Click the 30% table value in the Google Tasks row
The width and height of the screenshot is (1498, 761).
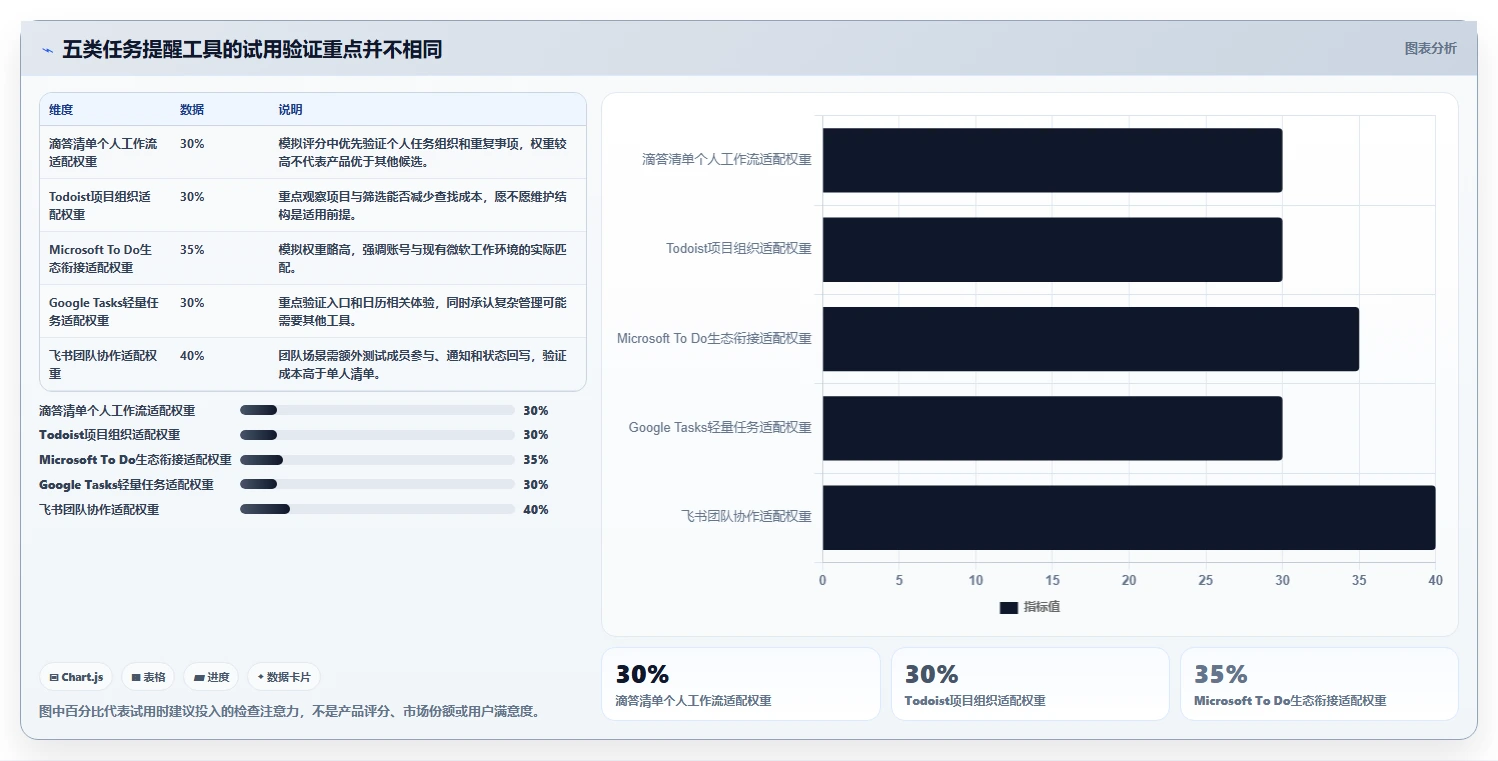coord(192,303)
